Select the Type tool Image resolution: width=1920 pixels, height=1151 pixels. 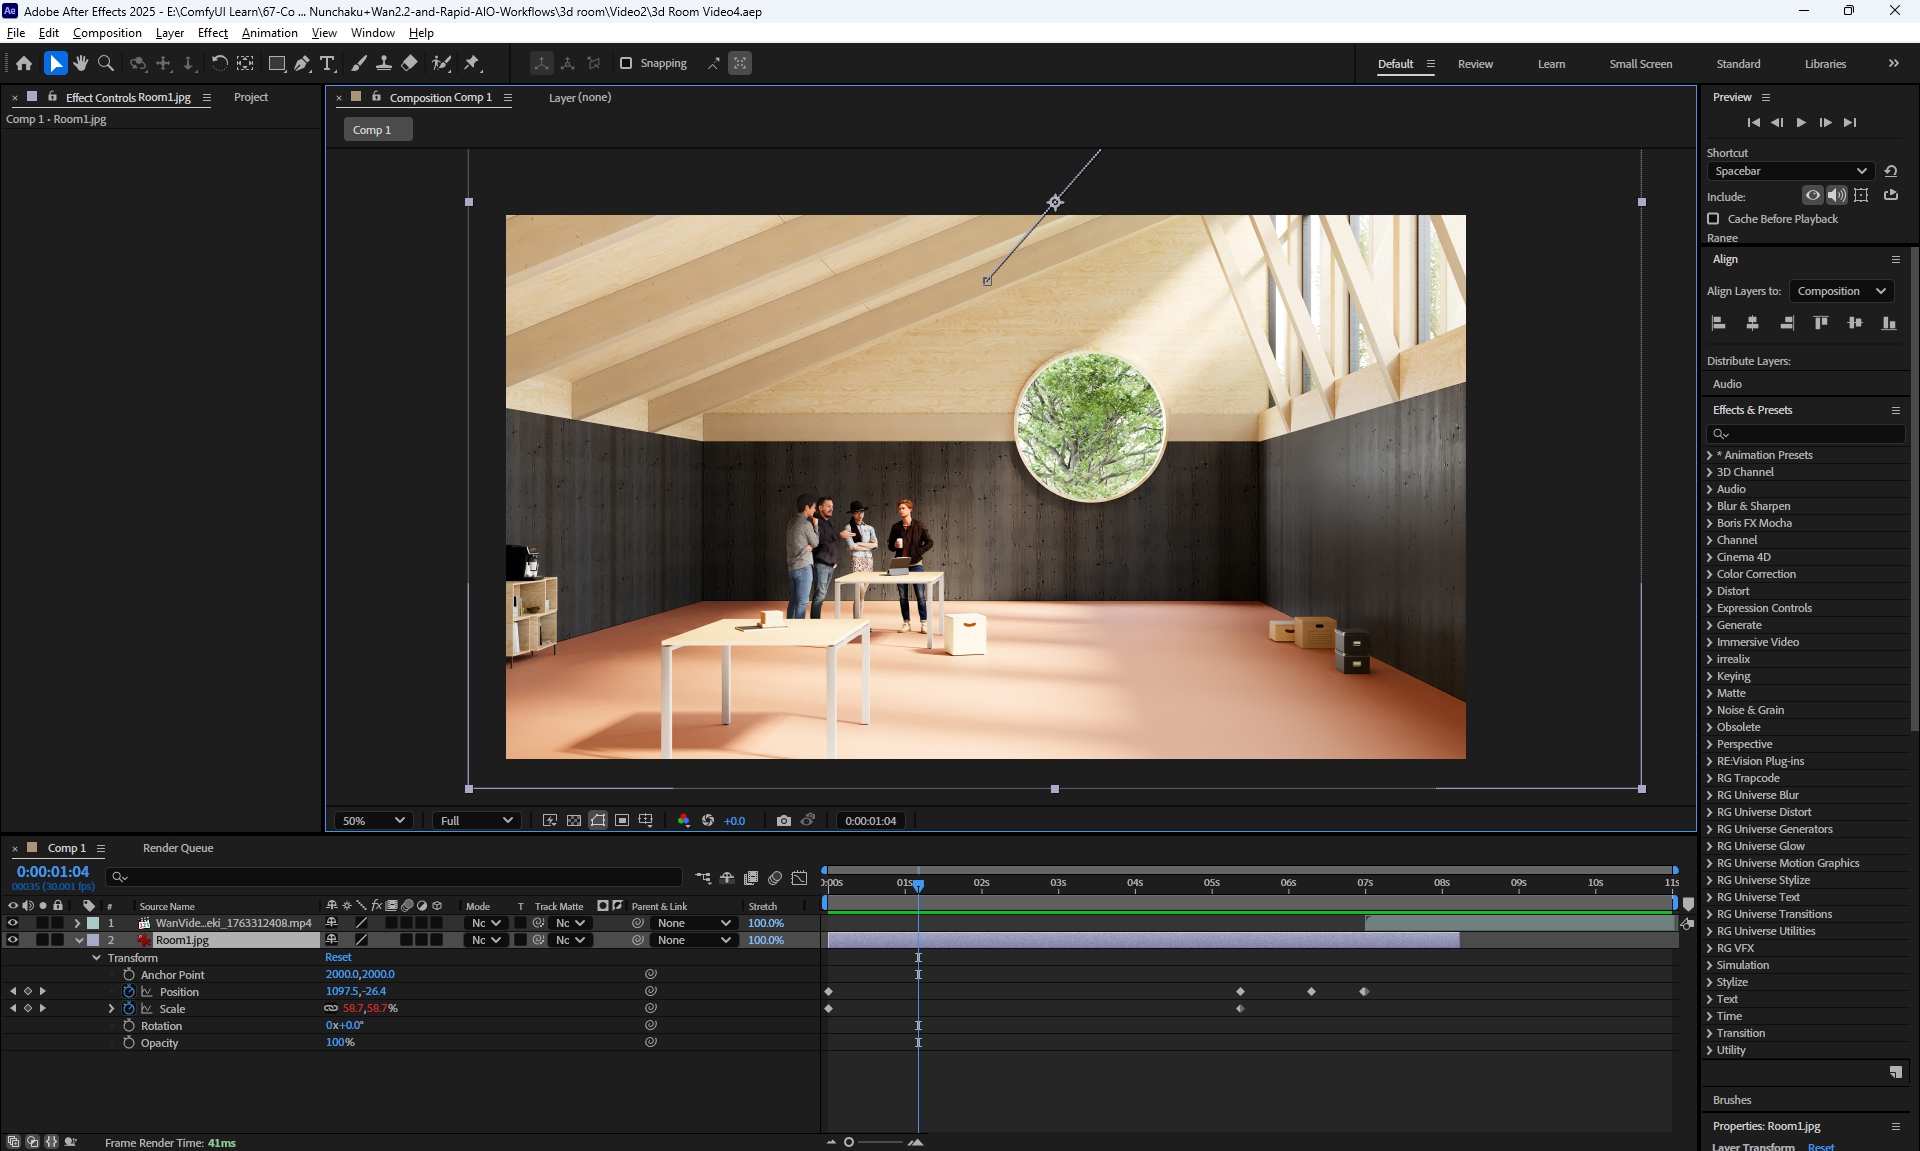click(x=327, y=63)
